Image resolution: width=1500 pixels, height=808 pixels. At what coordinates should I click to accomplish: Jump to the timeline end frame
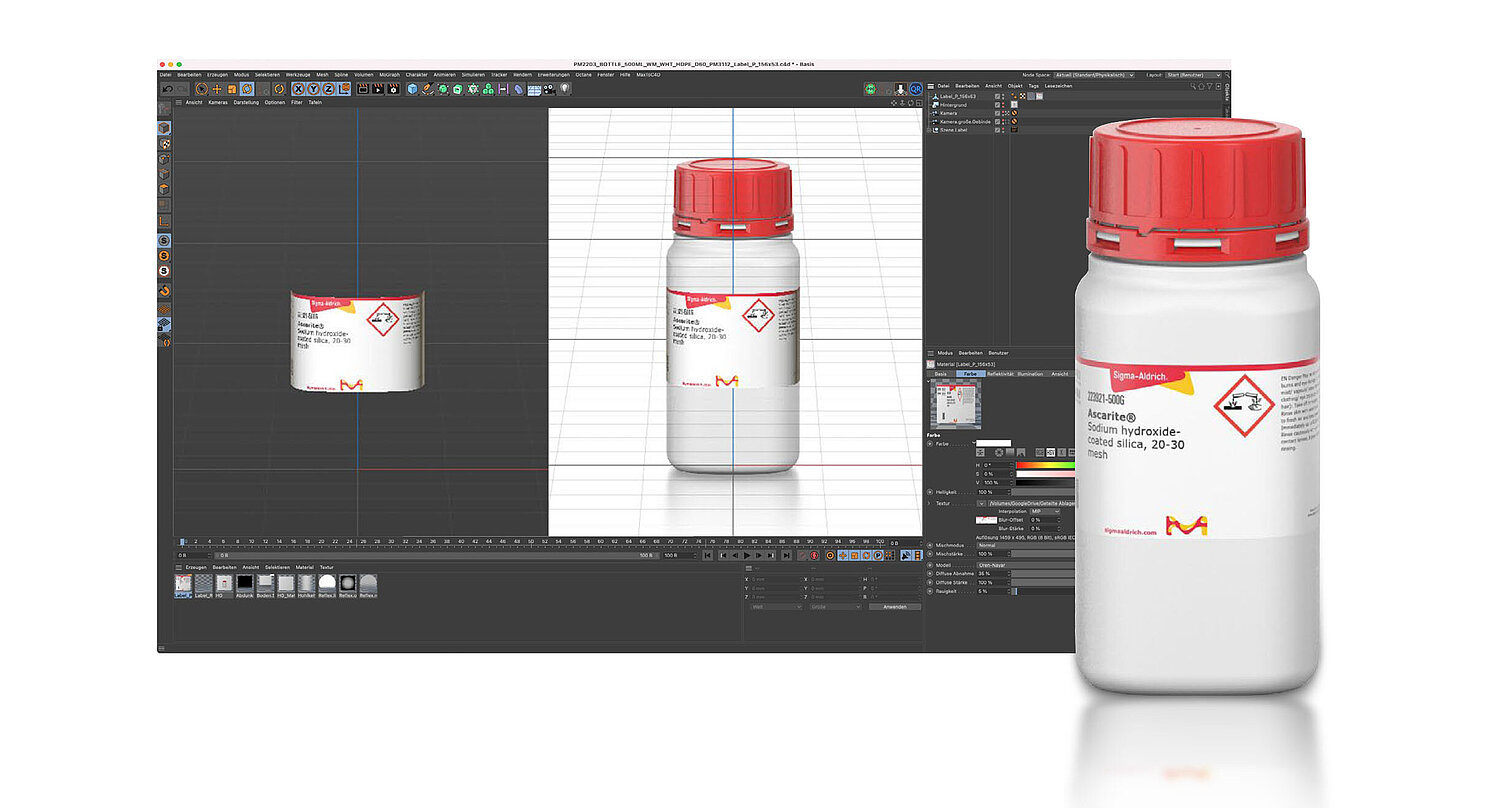786,555
